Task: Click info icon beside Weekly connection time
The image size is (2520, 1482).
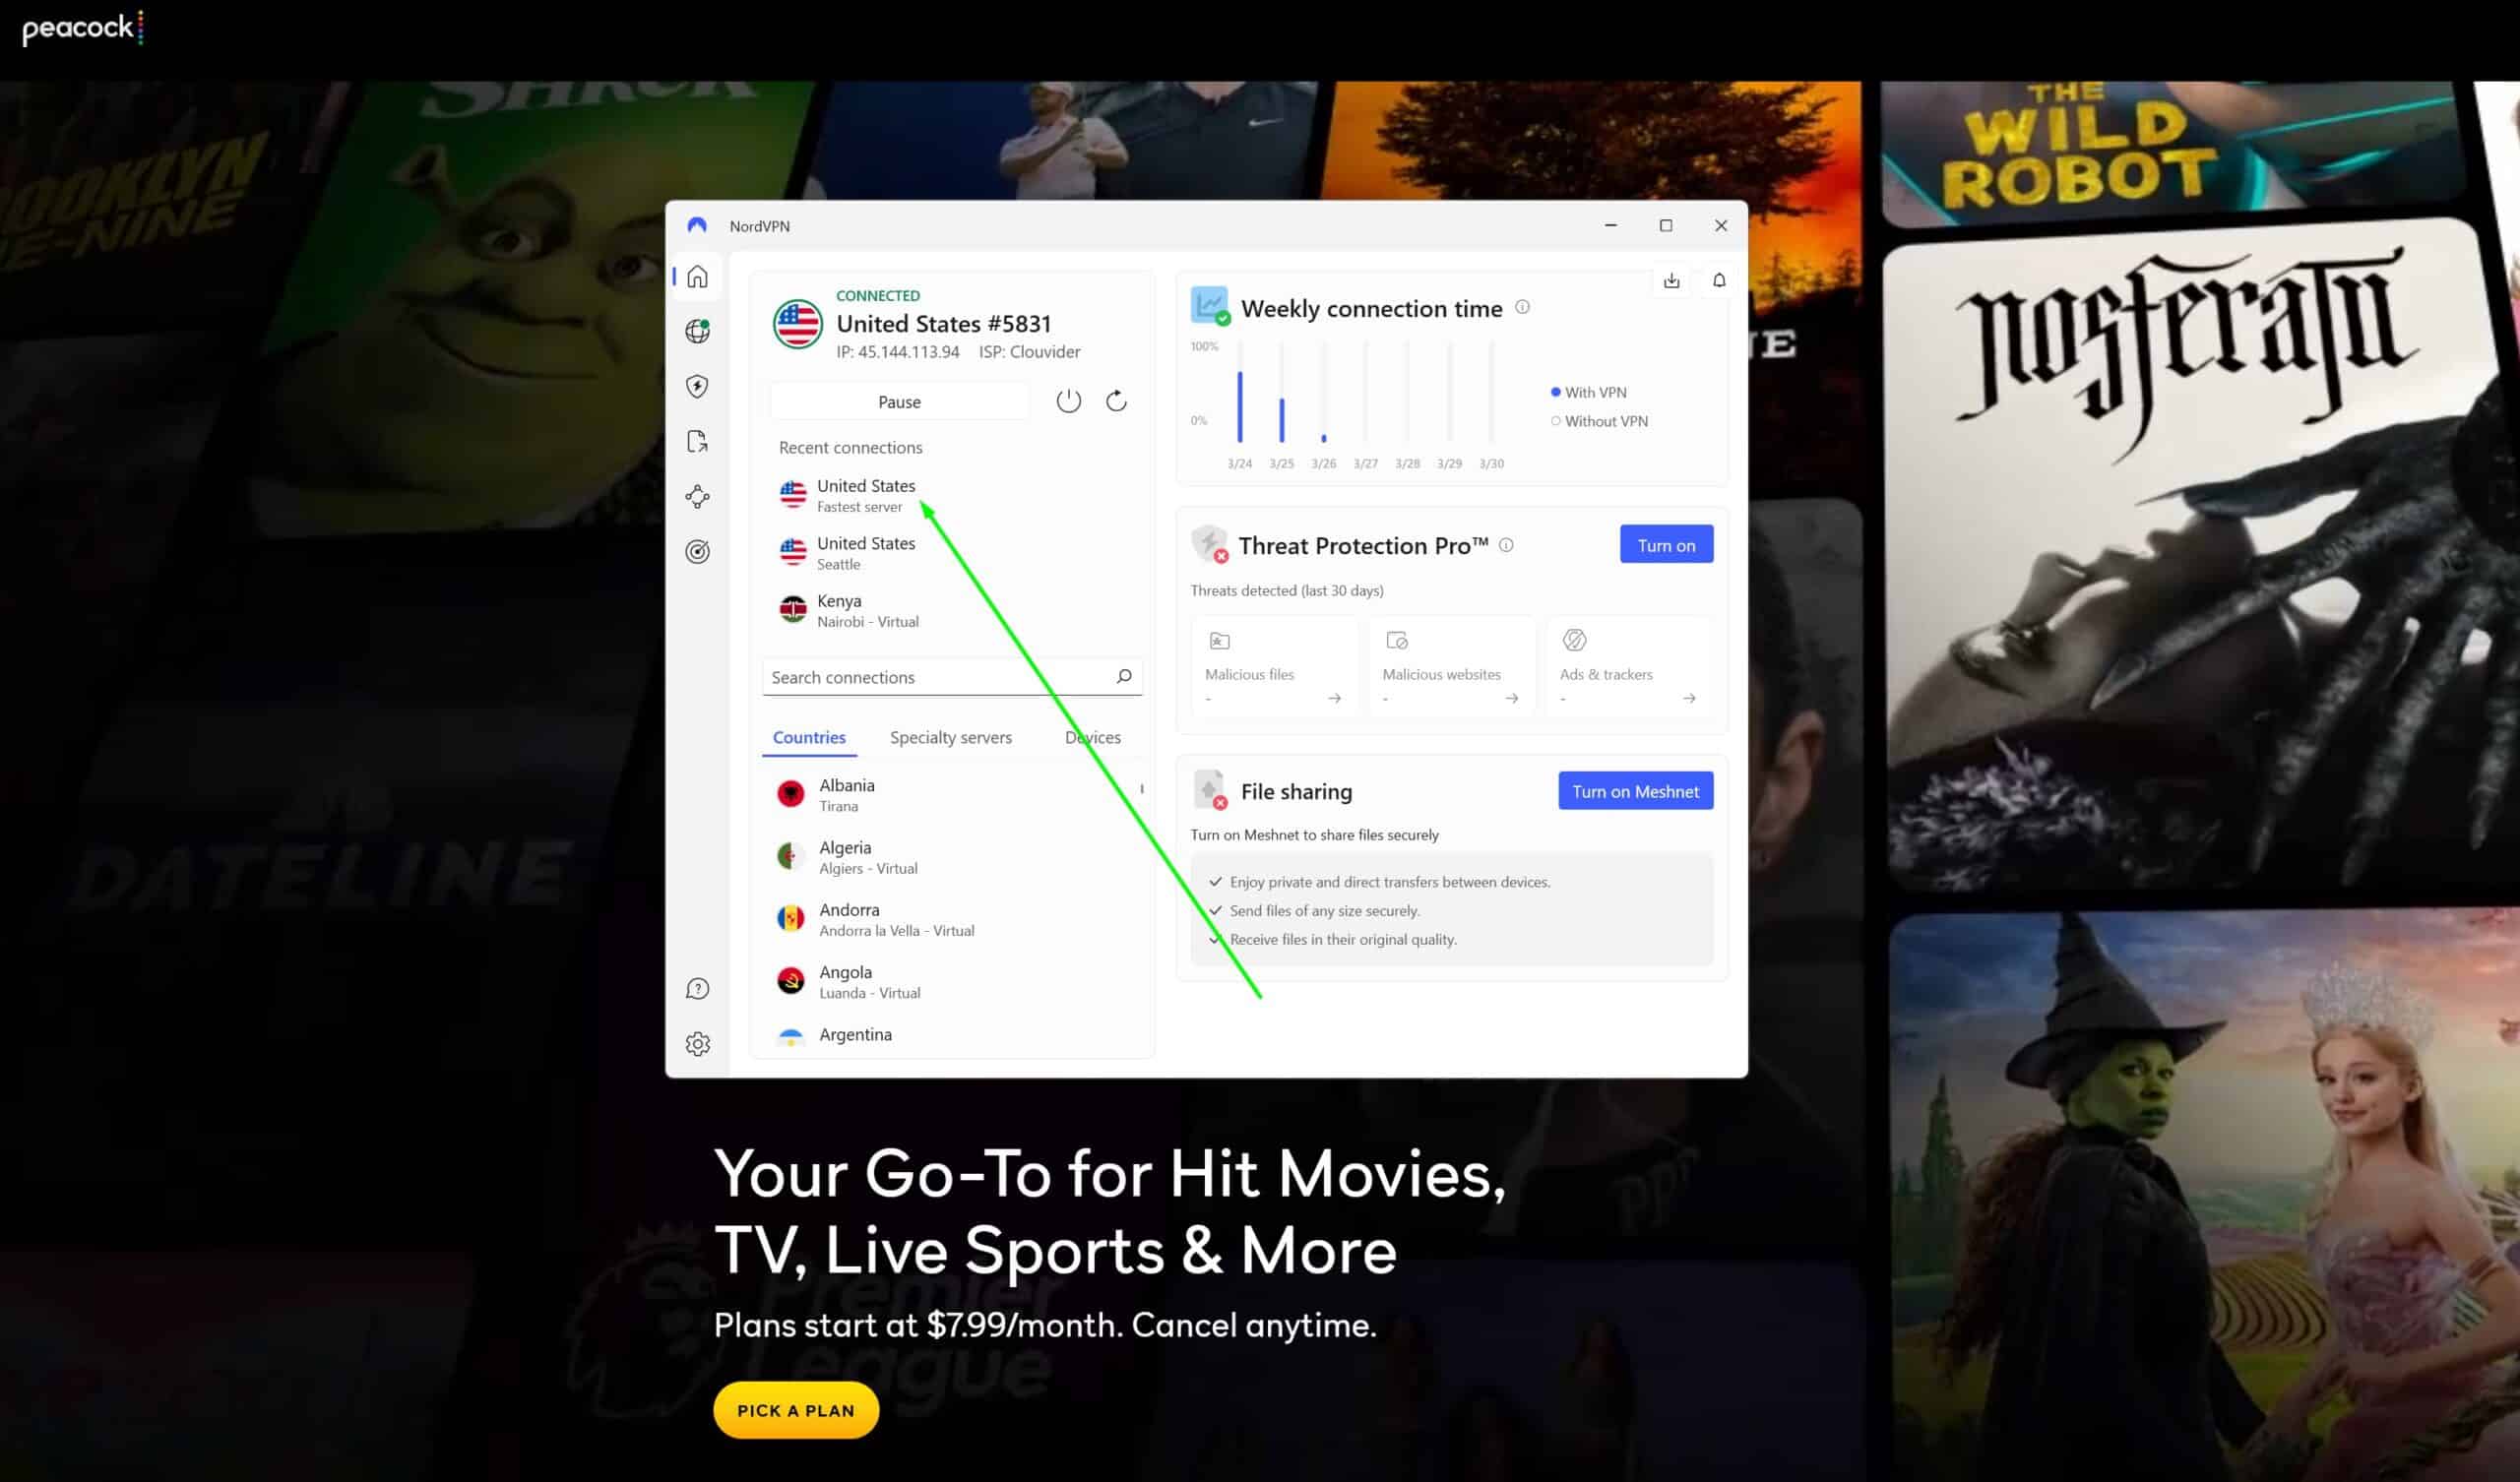Action: [1522, 307]
